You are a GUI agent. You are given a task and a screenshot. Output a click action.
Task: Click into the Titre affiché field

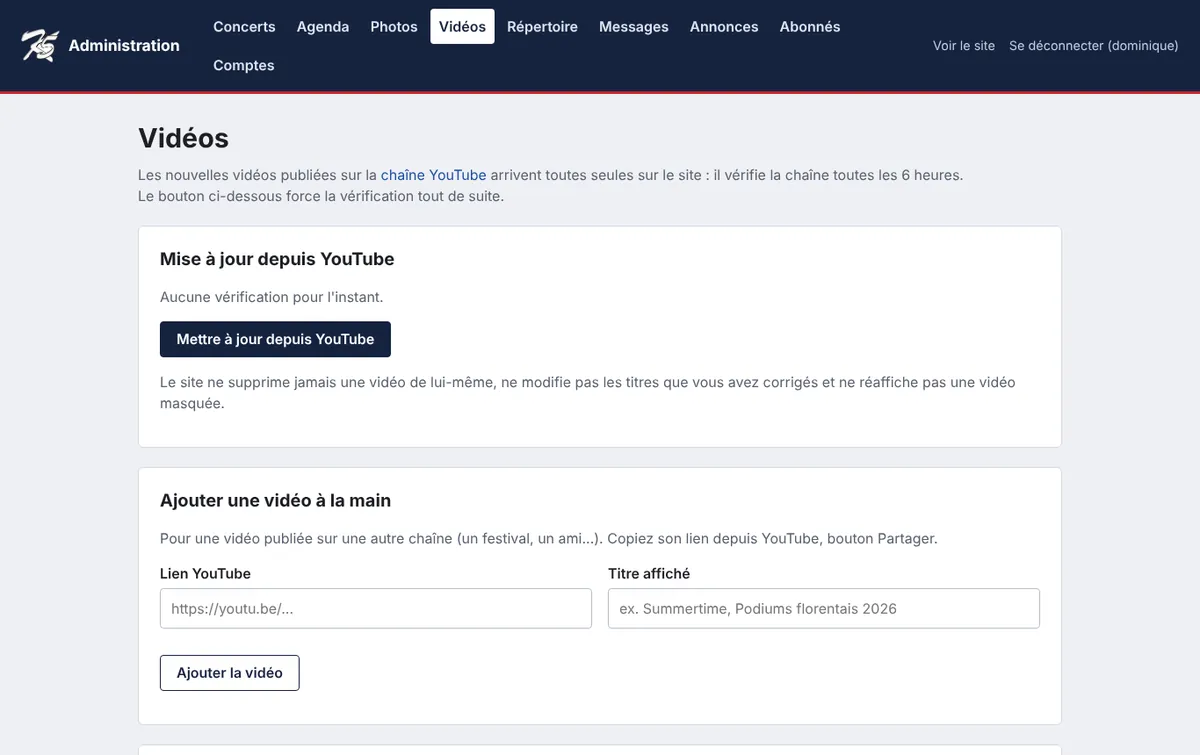[824, 608]
